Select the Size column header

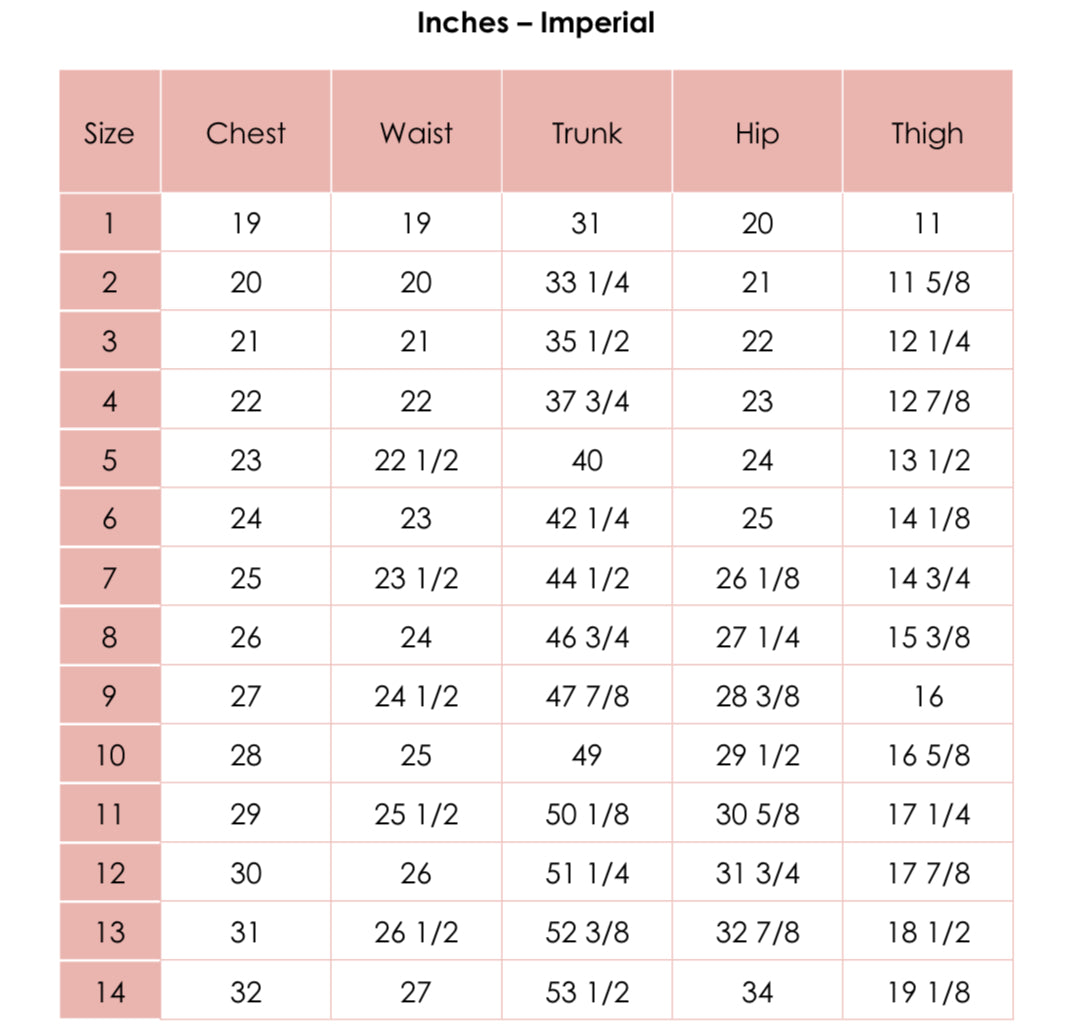[x=109, y=134]
